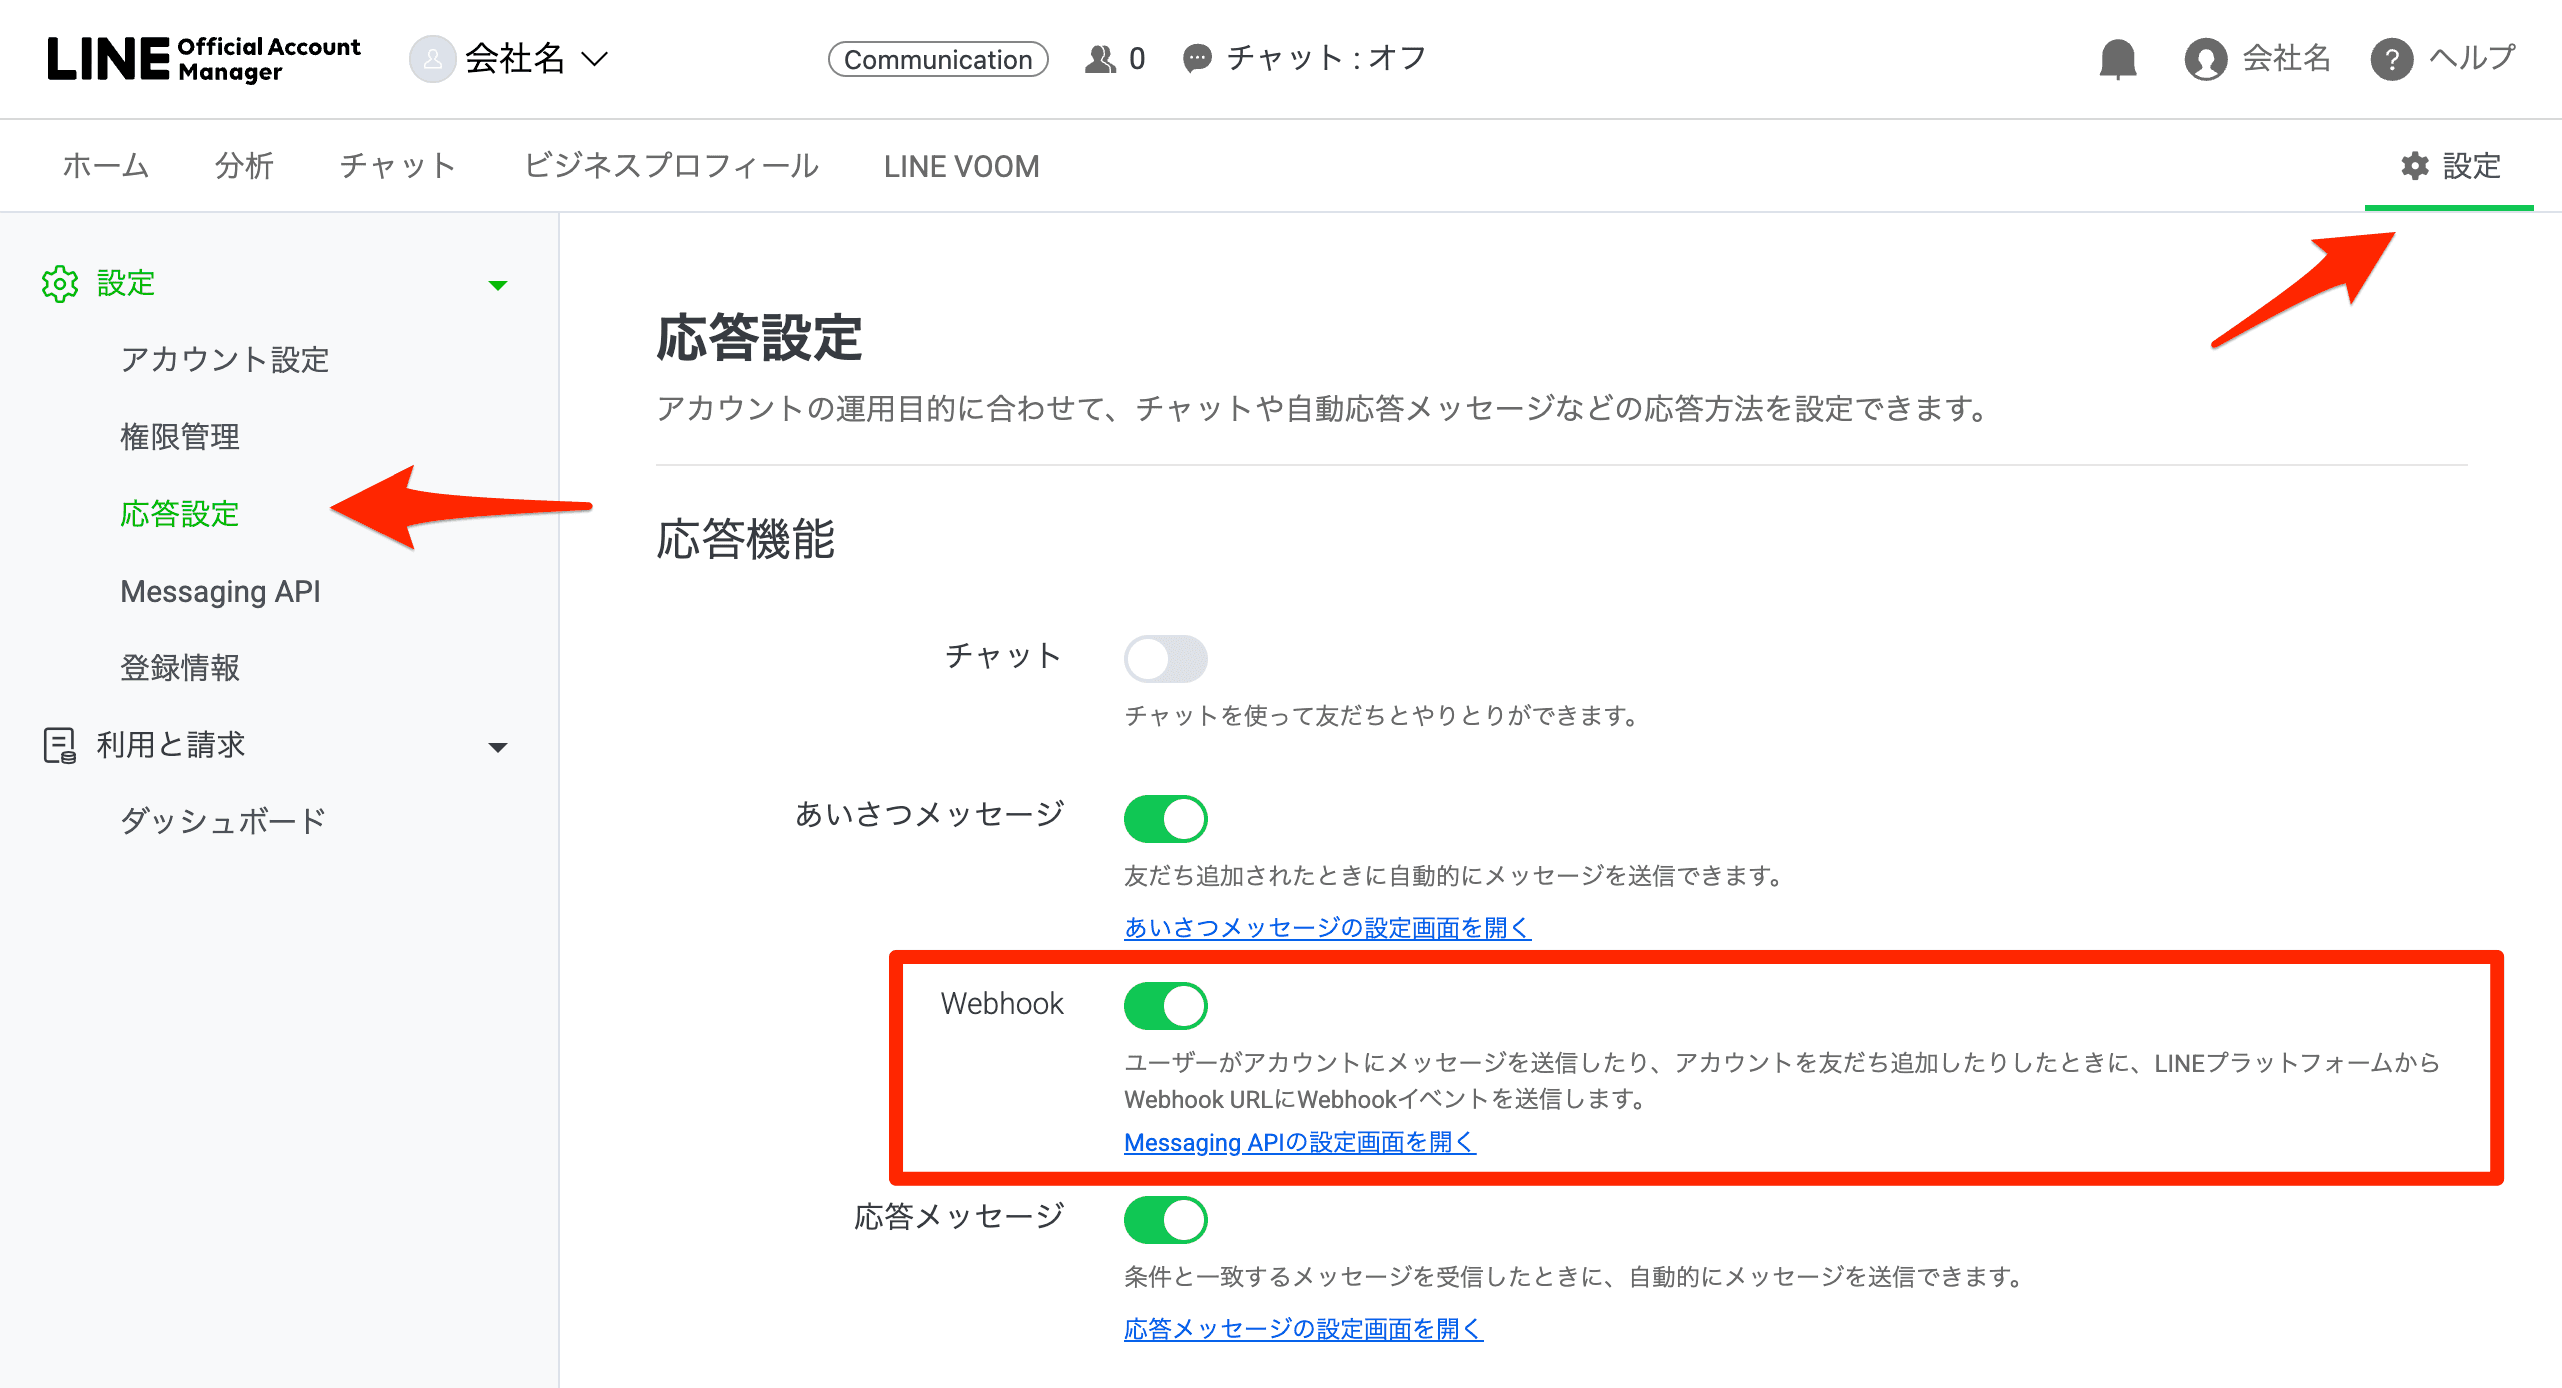The height and width of the screenshot is (1388, 2562).
Task: Click the 応答メッセージ label
Action: pyautogui.click(x=960, y=1217)
